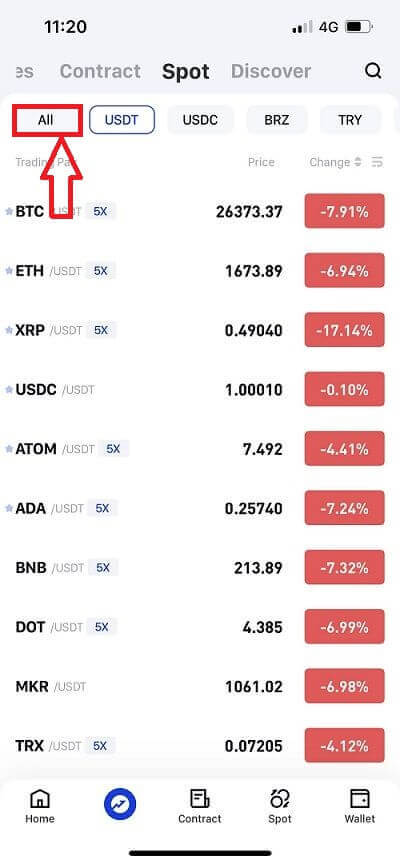Image resolution: width=400 pixels, height=864 pixels.
Task: Open the BNB/USDT trading pair row
Action: (x=200, y=568)
